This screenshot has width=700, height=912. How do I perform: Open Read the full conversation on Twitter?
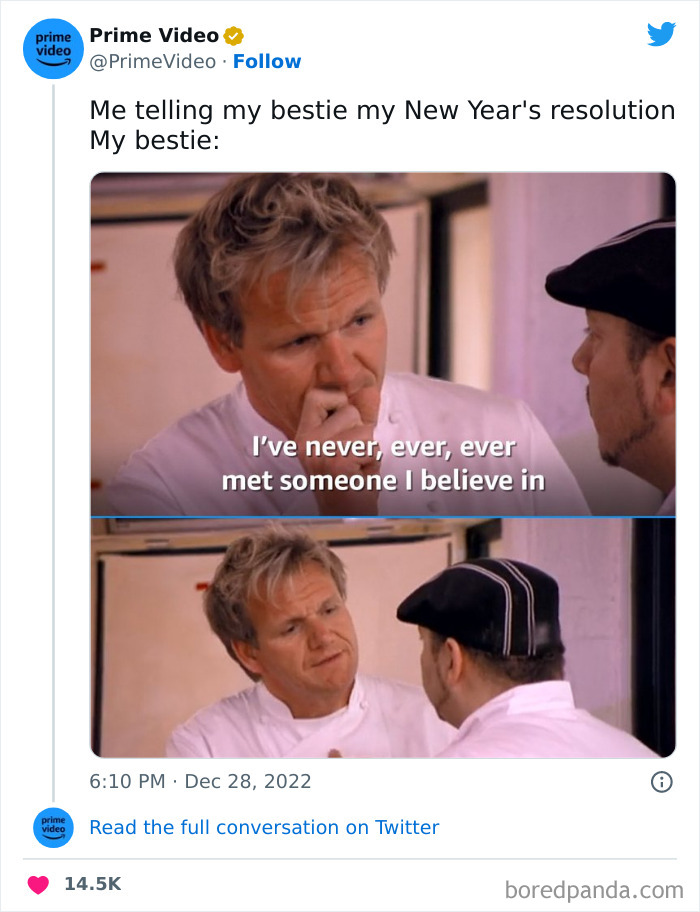point(264,827)
